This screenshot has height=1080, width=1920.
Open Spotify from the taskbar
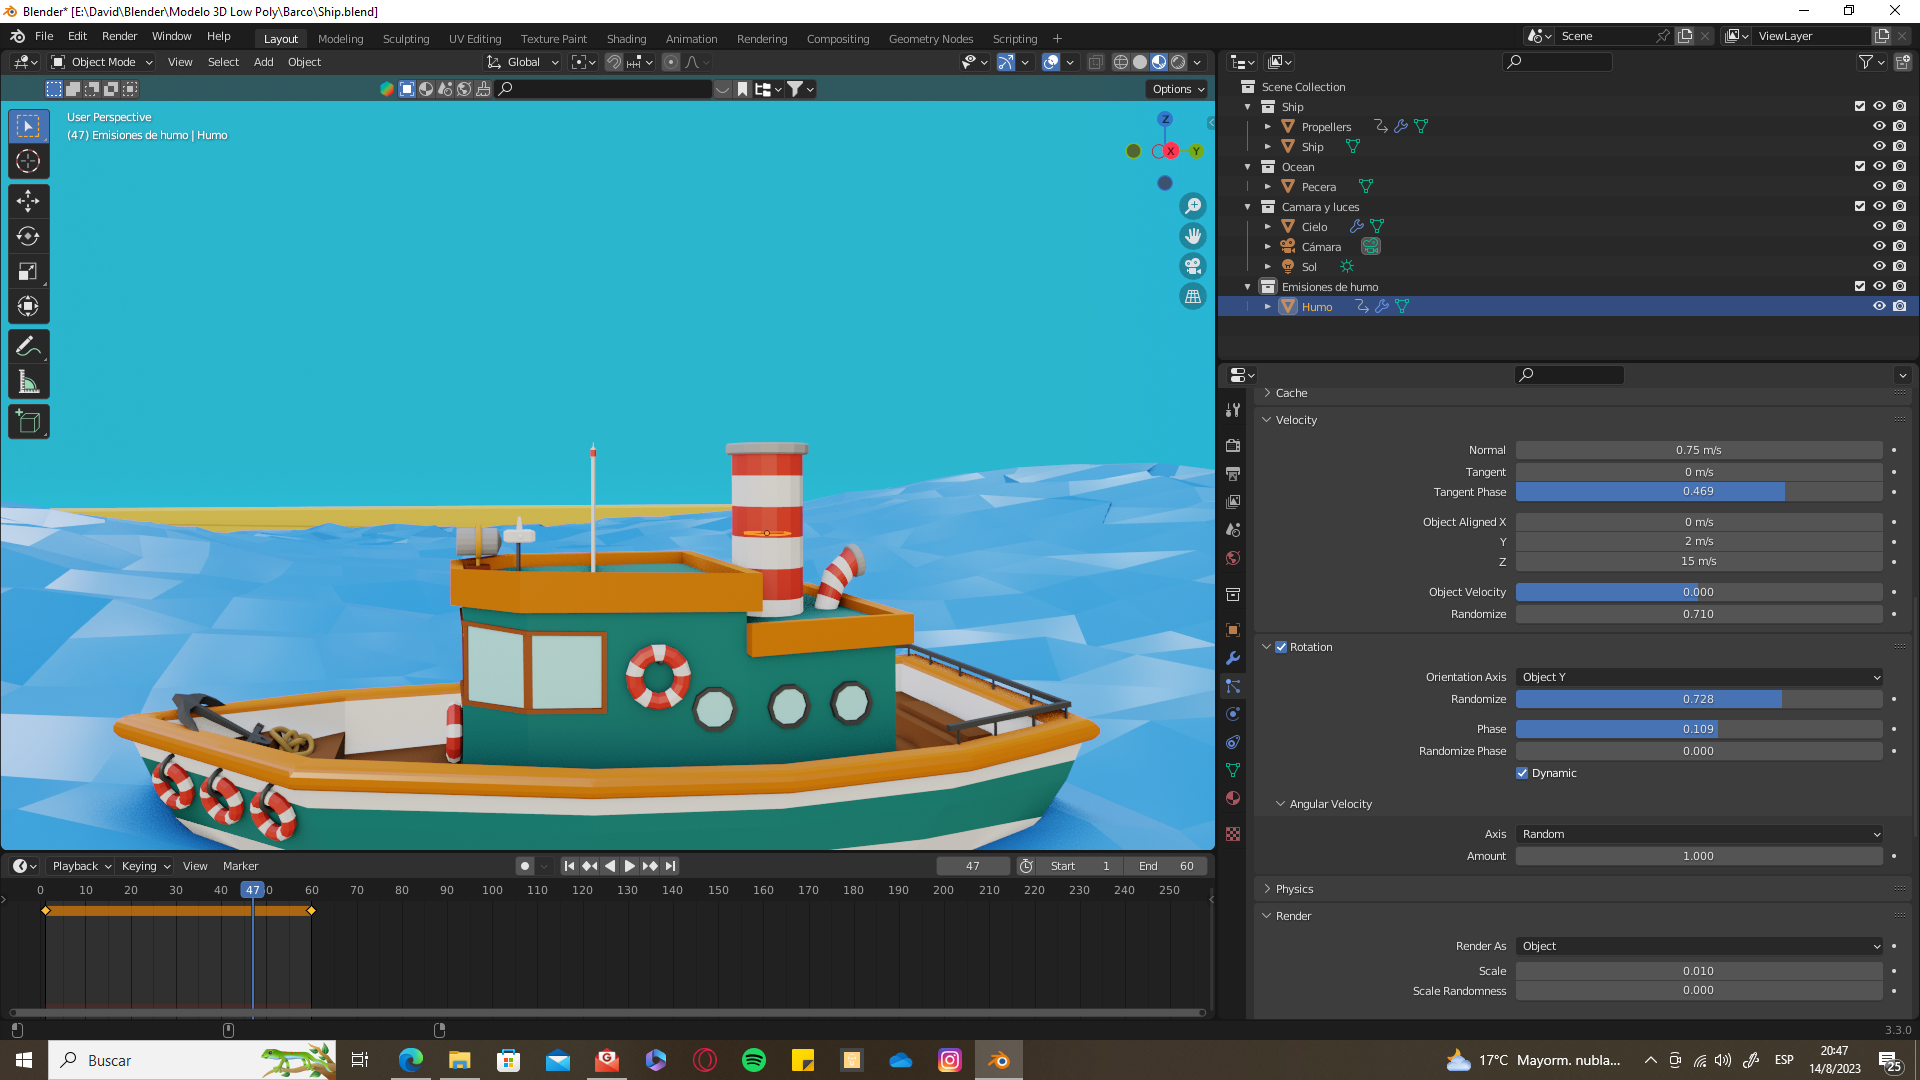pyautogui.click(x=754, y=1060)
